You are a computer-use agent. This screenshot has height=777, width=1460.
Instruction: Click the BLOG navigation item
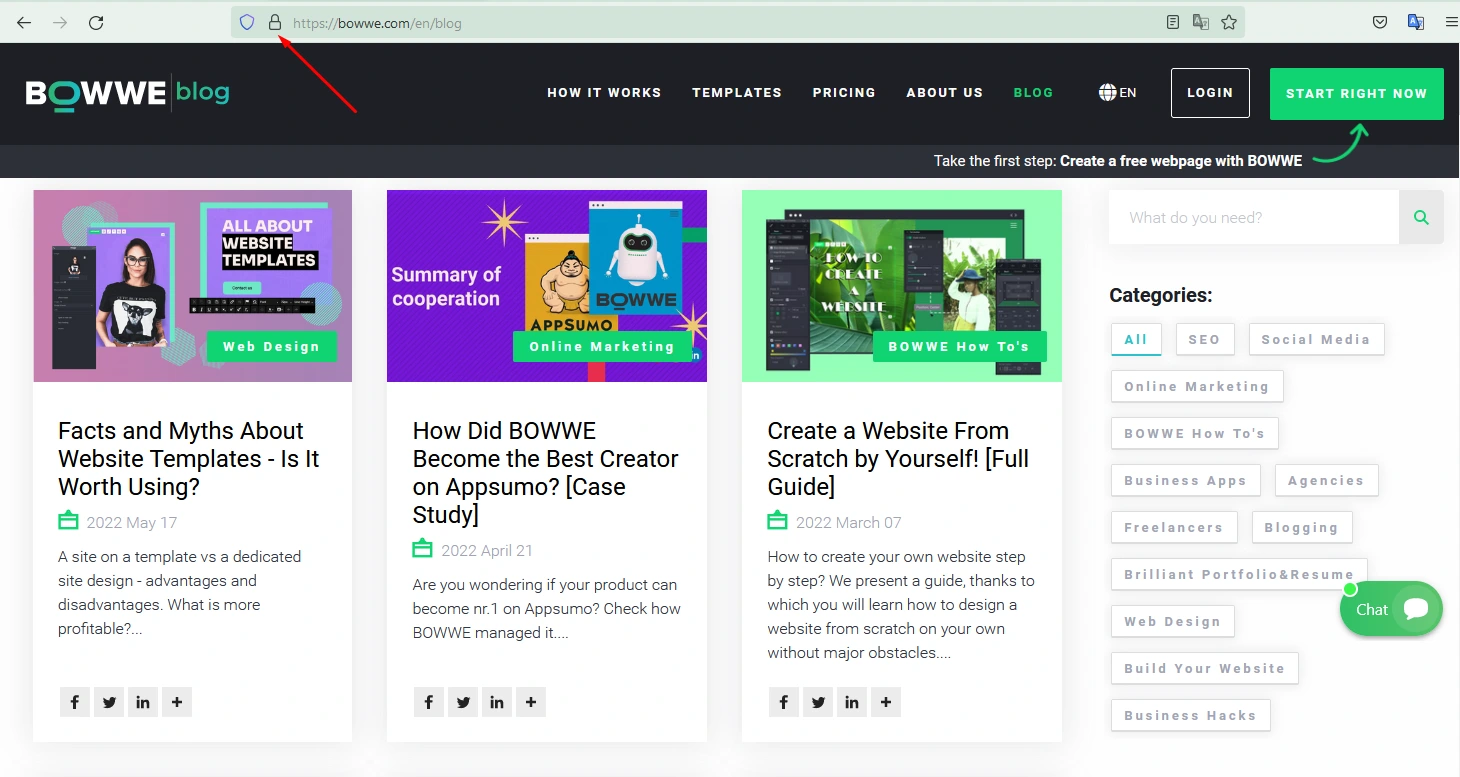(1033, 93)
